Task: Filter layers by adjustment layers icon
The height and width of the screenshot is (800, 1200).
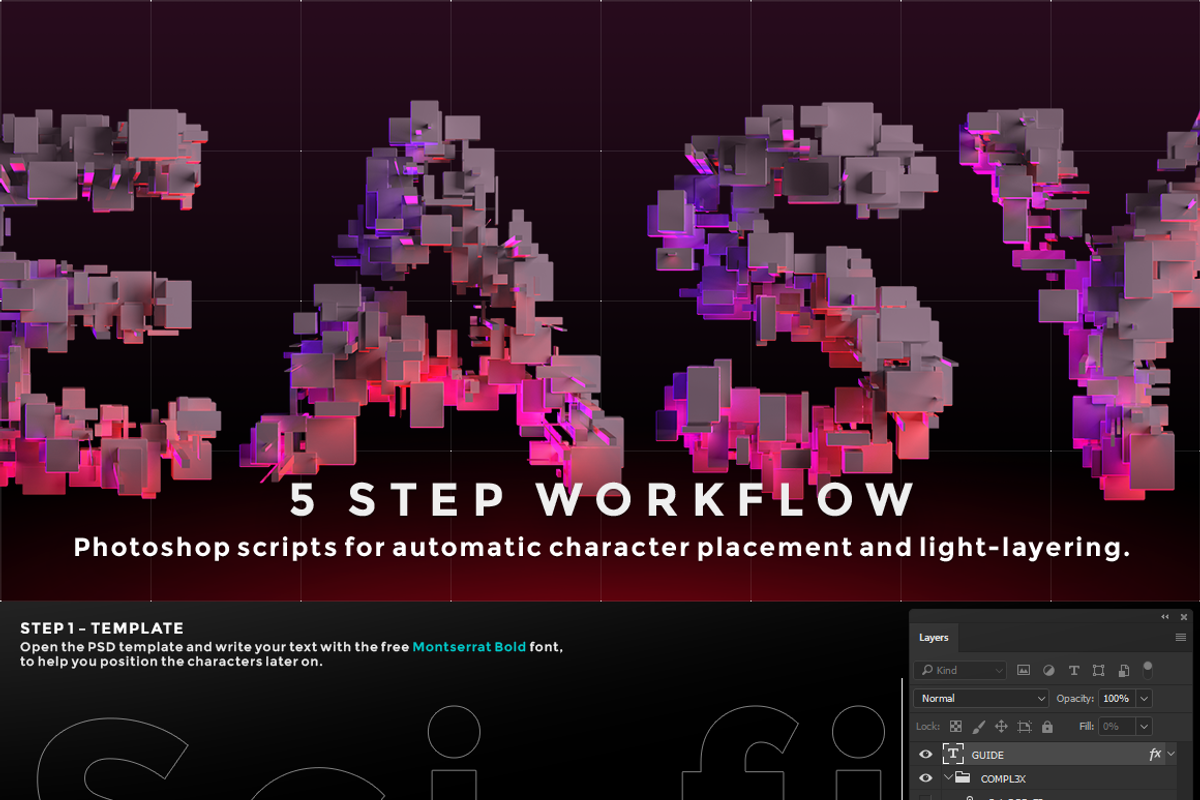Action: coord(1049,670)
